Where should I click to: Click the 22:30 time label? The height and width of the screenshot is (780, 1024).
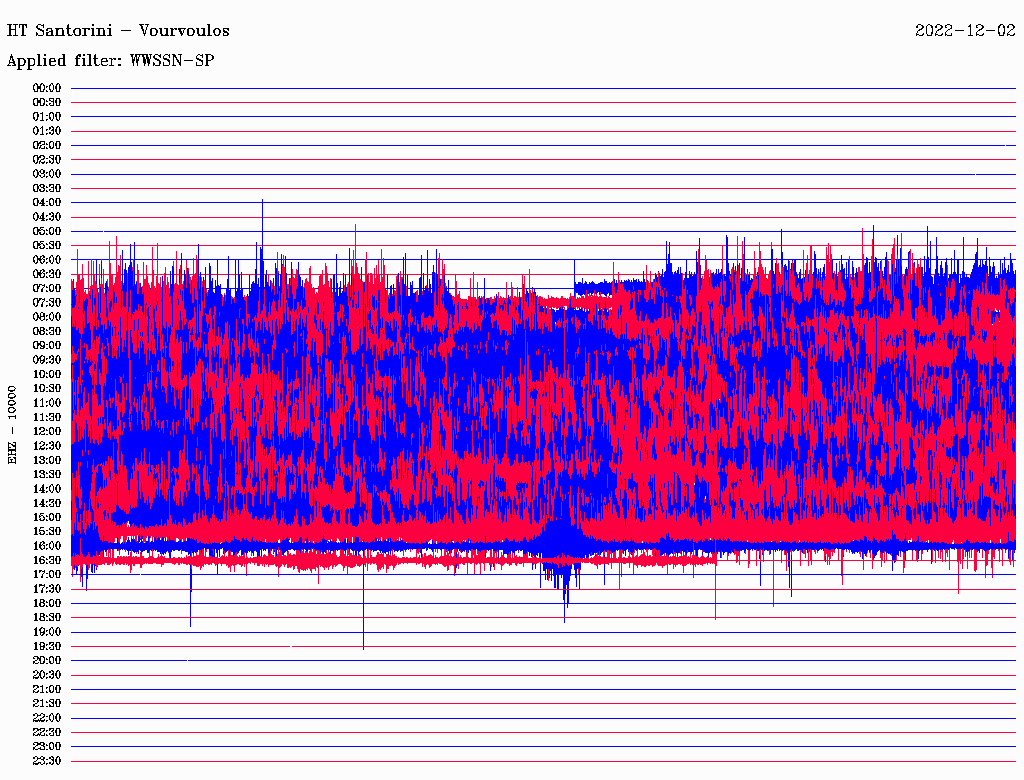point(47,732)
